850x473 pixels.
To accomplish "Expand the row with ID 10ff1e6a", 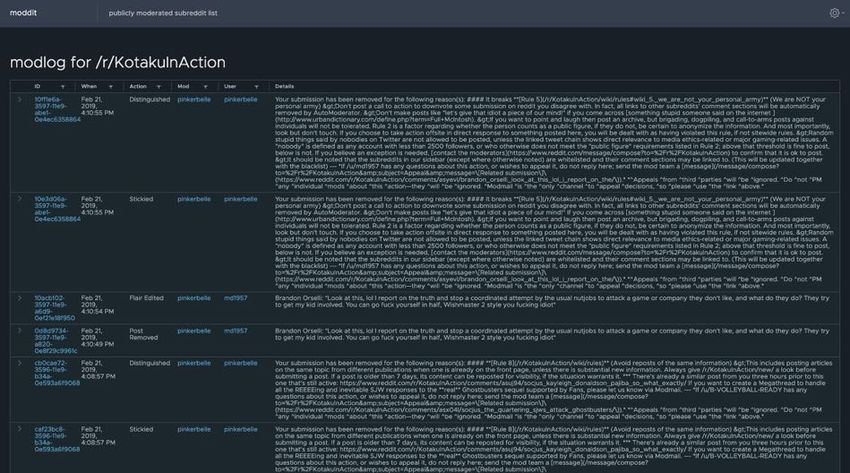I will point(20,100).
